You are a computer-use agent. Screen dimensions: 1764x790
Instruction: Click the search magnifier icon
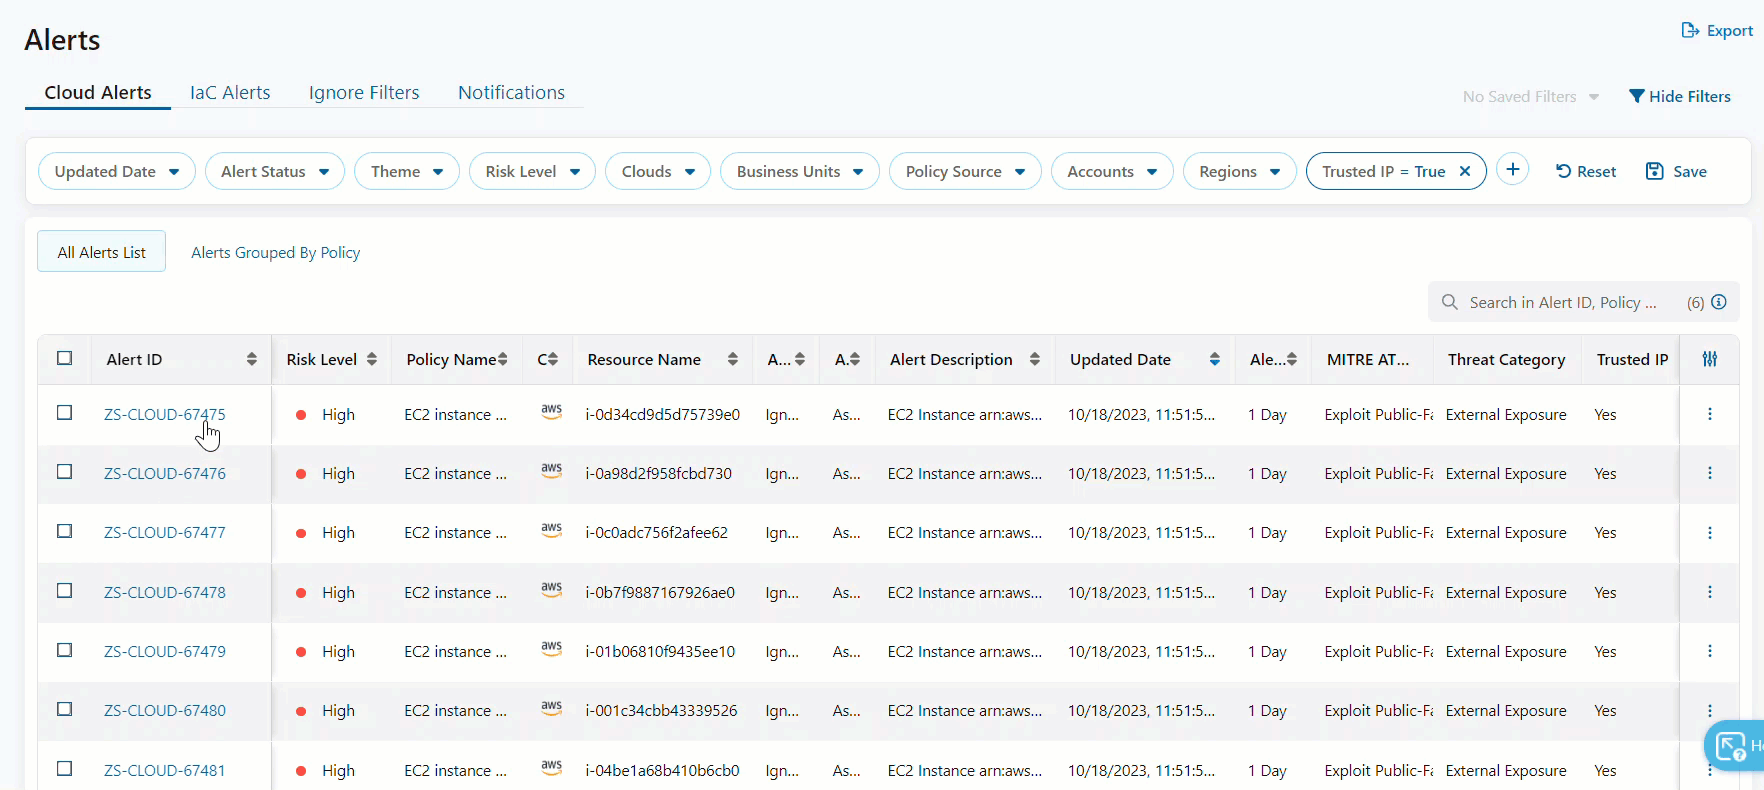click(x=1449, y=302)
